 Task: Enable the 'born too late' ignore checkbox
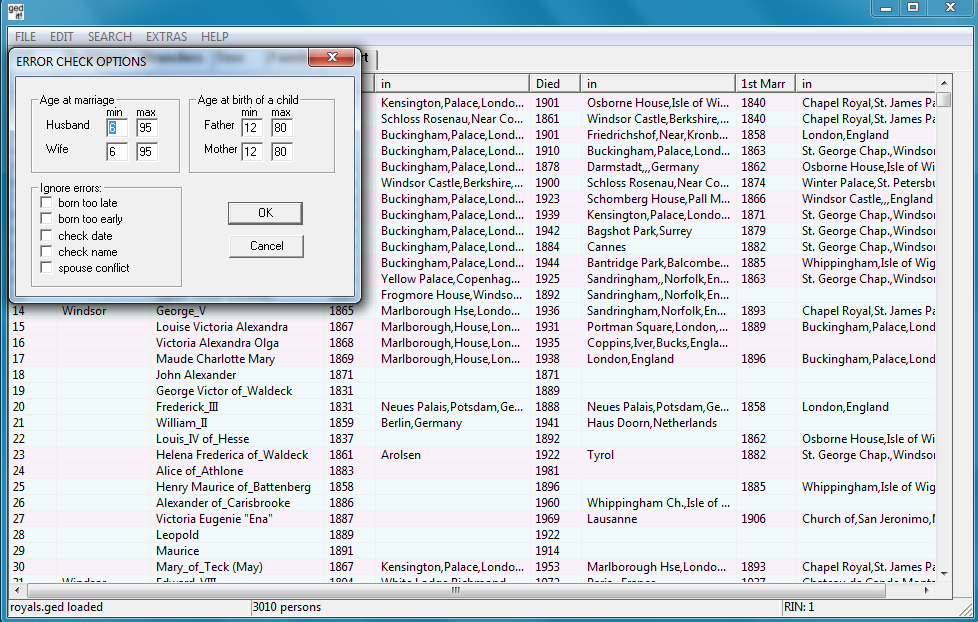pos(46,202)
